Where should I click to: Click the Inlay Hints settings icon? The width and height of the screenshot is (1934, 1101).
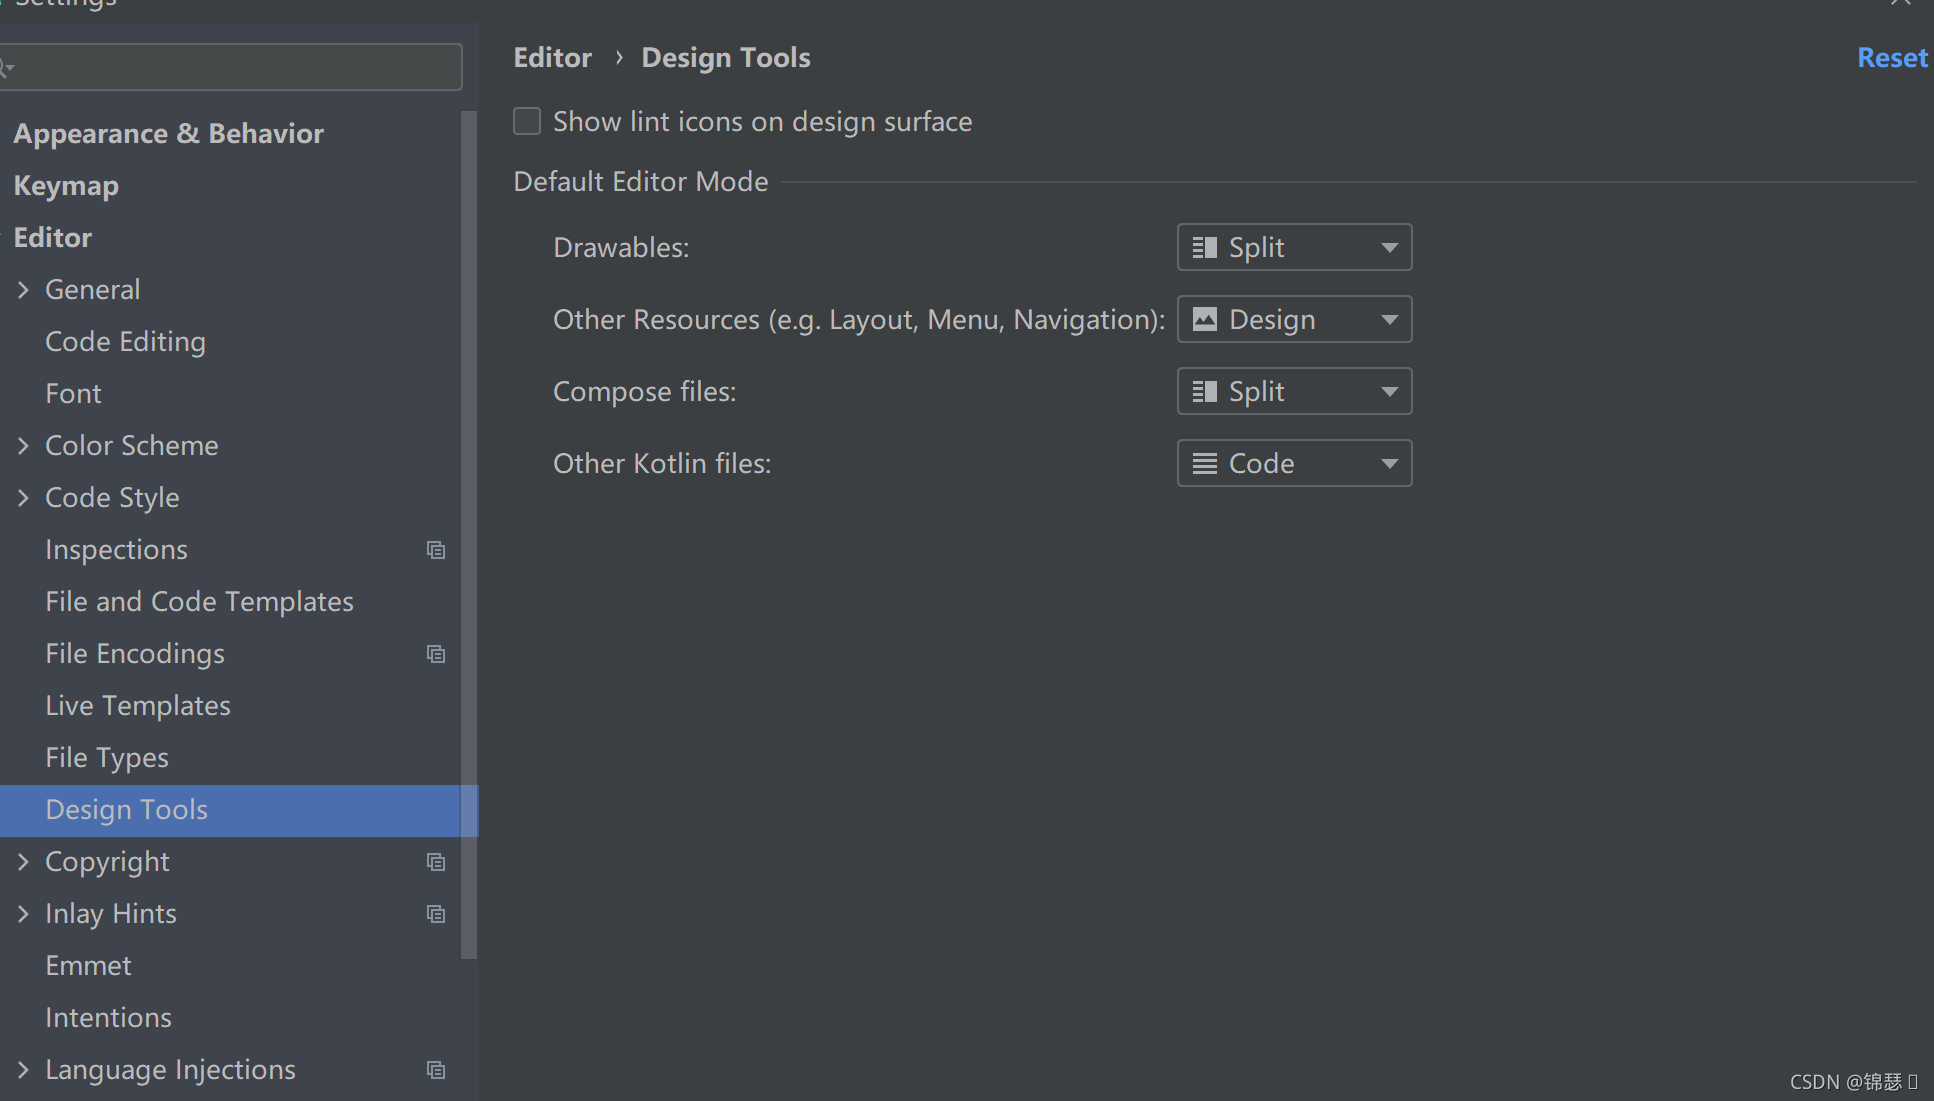pyautogui.click(x=436, y=914)
